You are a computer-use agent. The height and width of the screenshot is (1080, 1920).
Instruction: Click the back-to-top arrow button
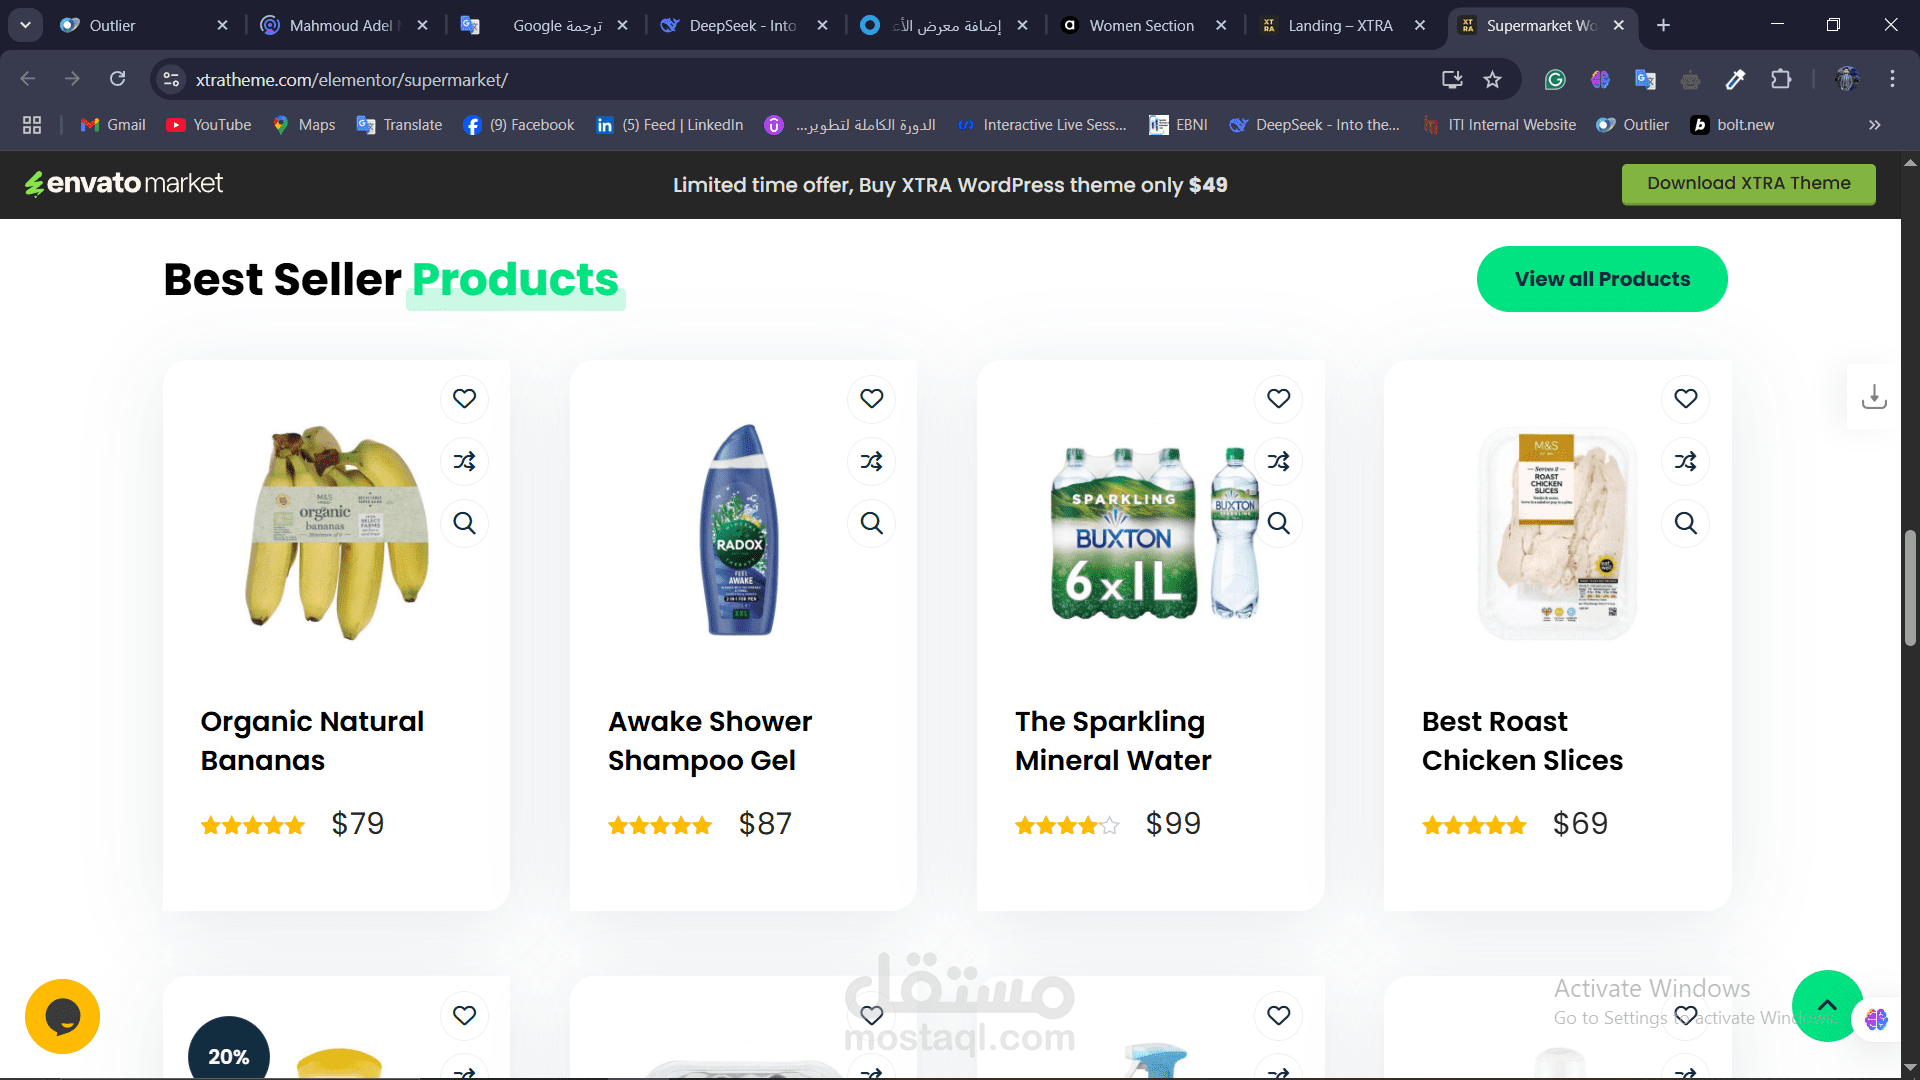1827,1006
